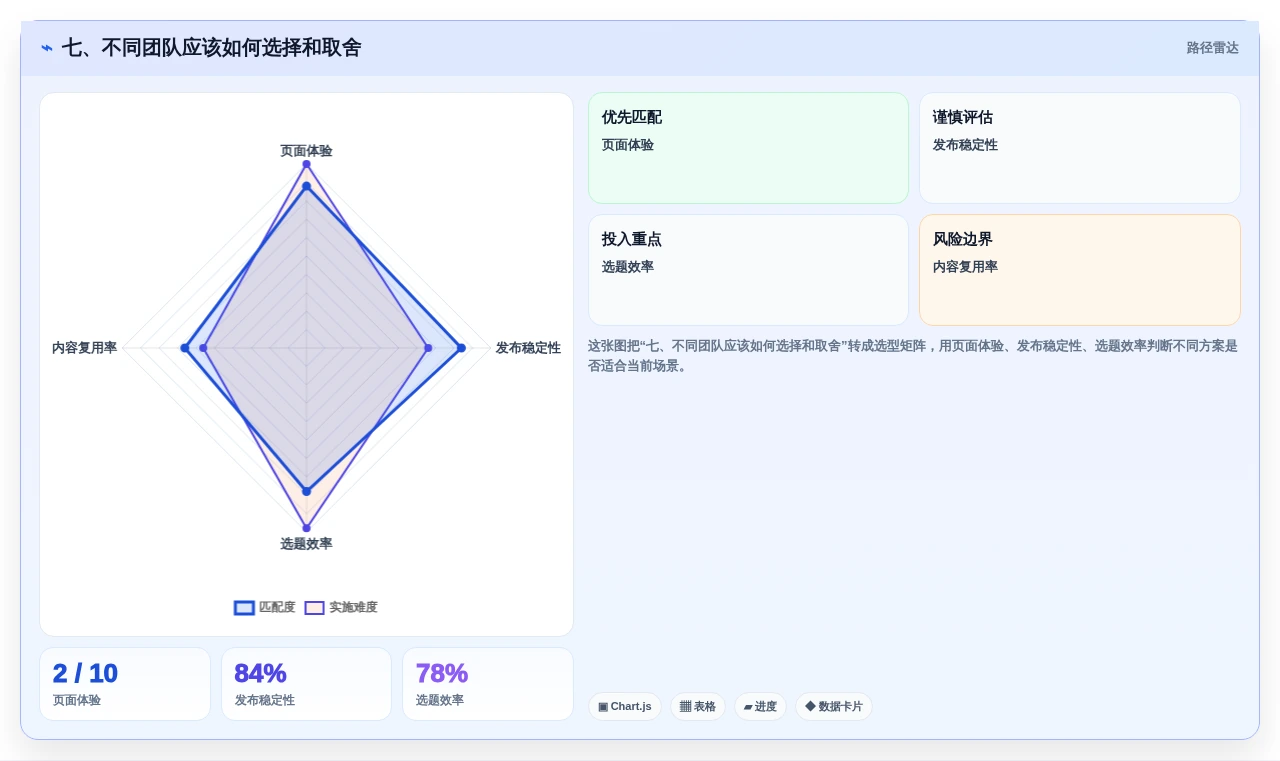Click the 内容复用率 radar axis label
The height and width of the screenshot is (761, 1280).
[x=84, y=348]
